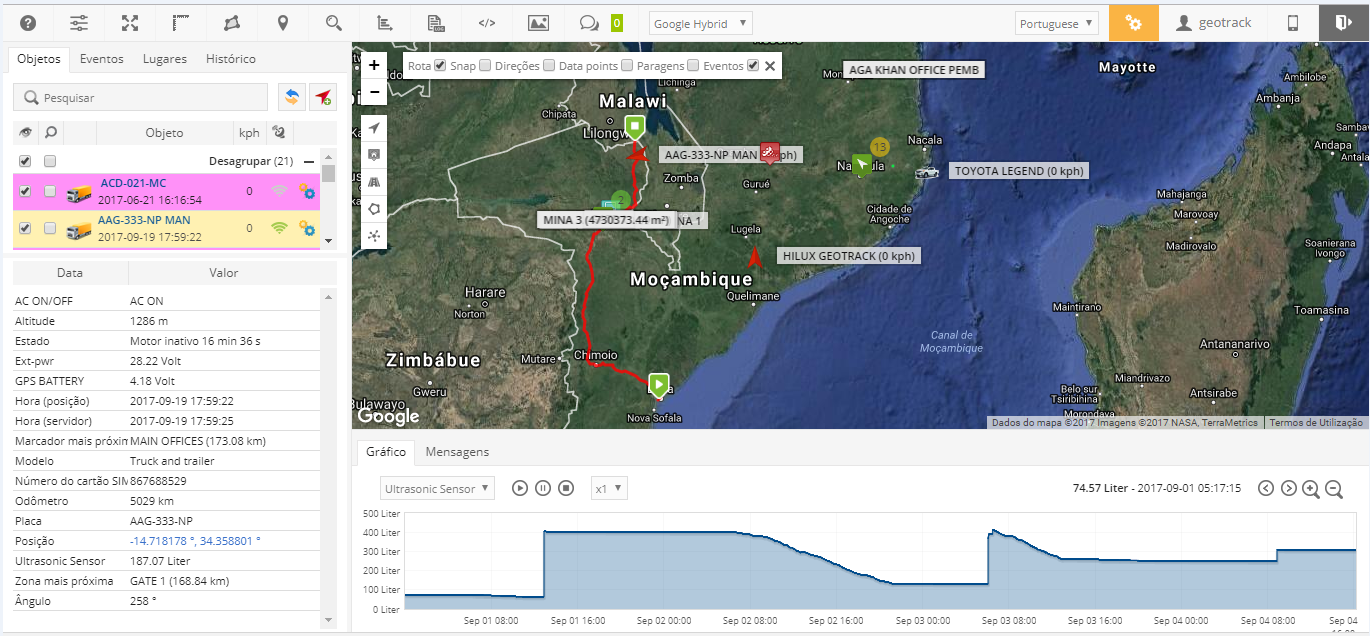Click the position coordinates link

pos(194,541)
